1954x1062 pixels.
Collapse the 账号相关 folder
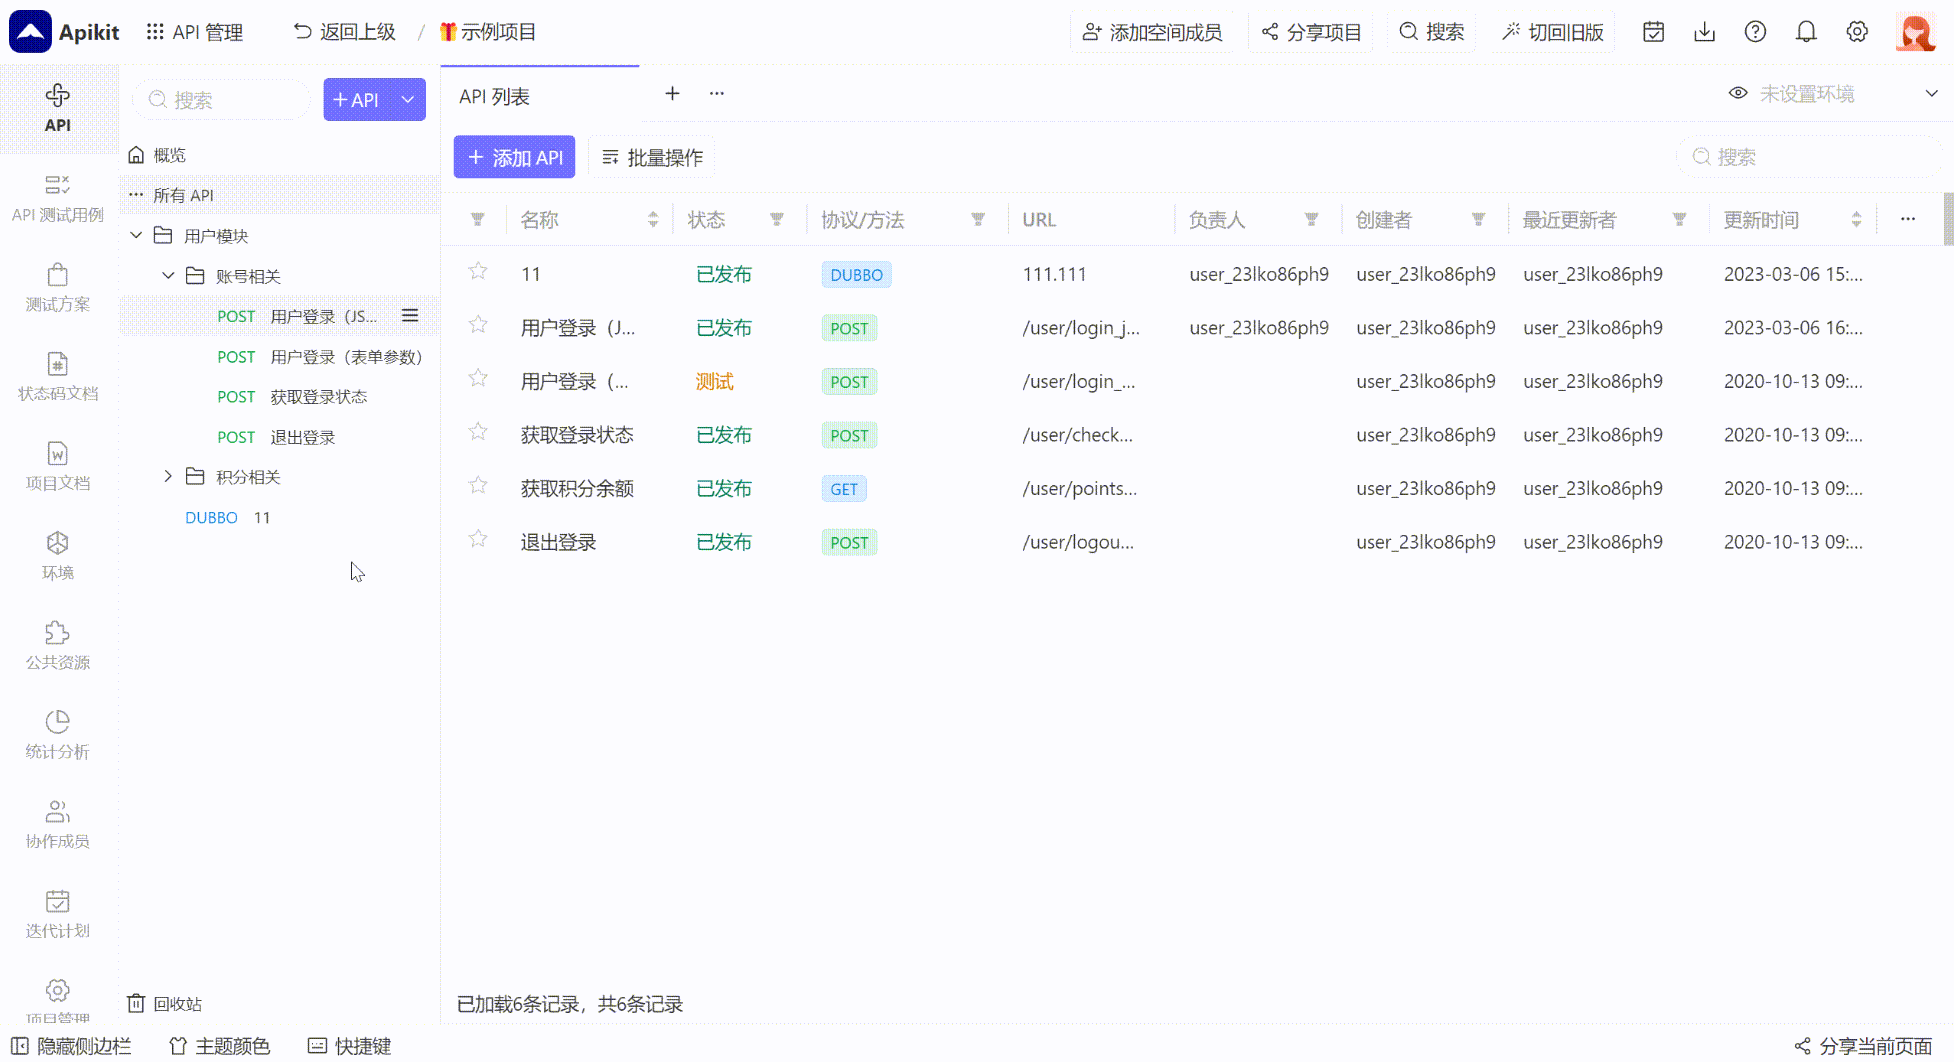(x=167, y=275)
